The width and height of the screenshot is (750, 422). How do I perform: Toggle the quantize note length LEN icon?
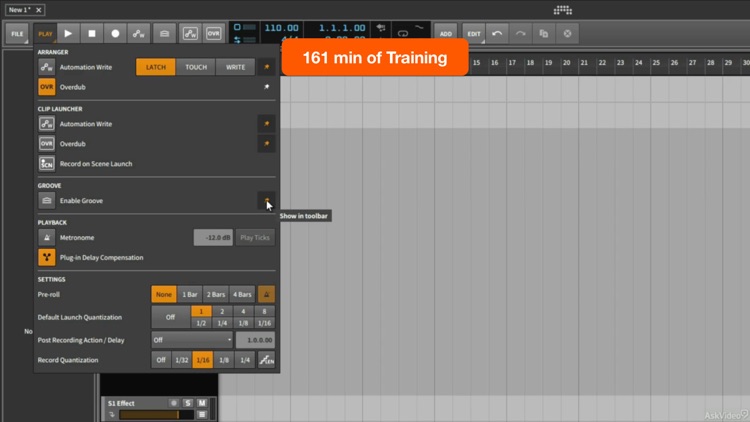[x=266, y=360]
